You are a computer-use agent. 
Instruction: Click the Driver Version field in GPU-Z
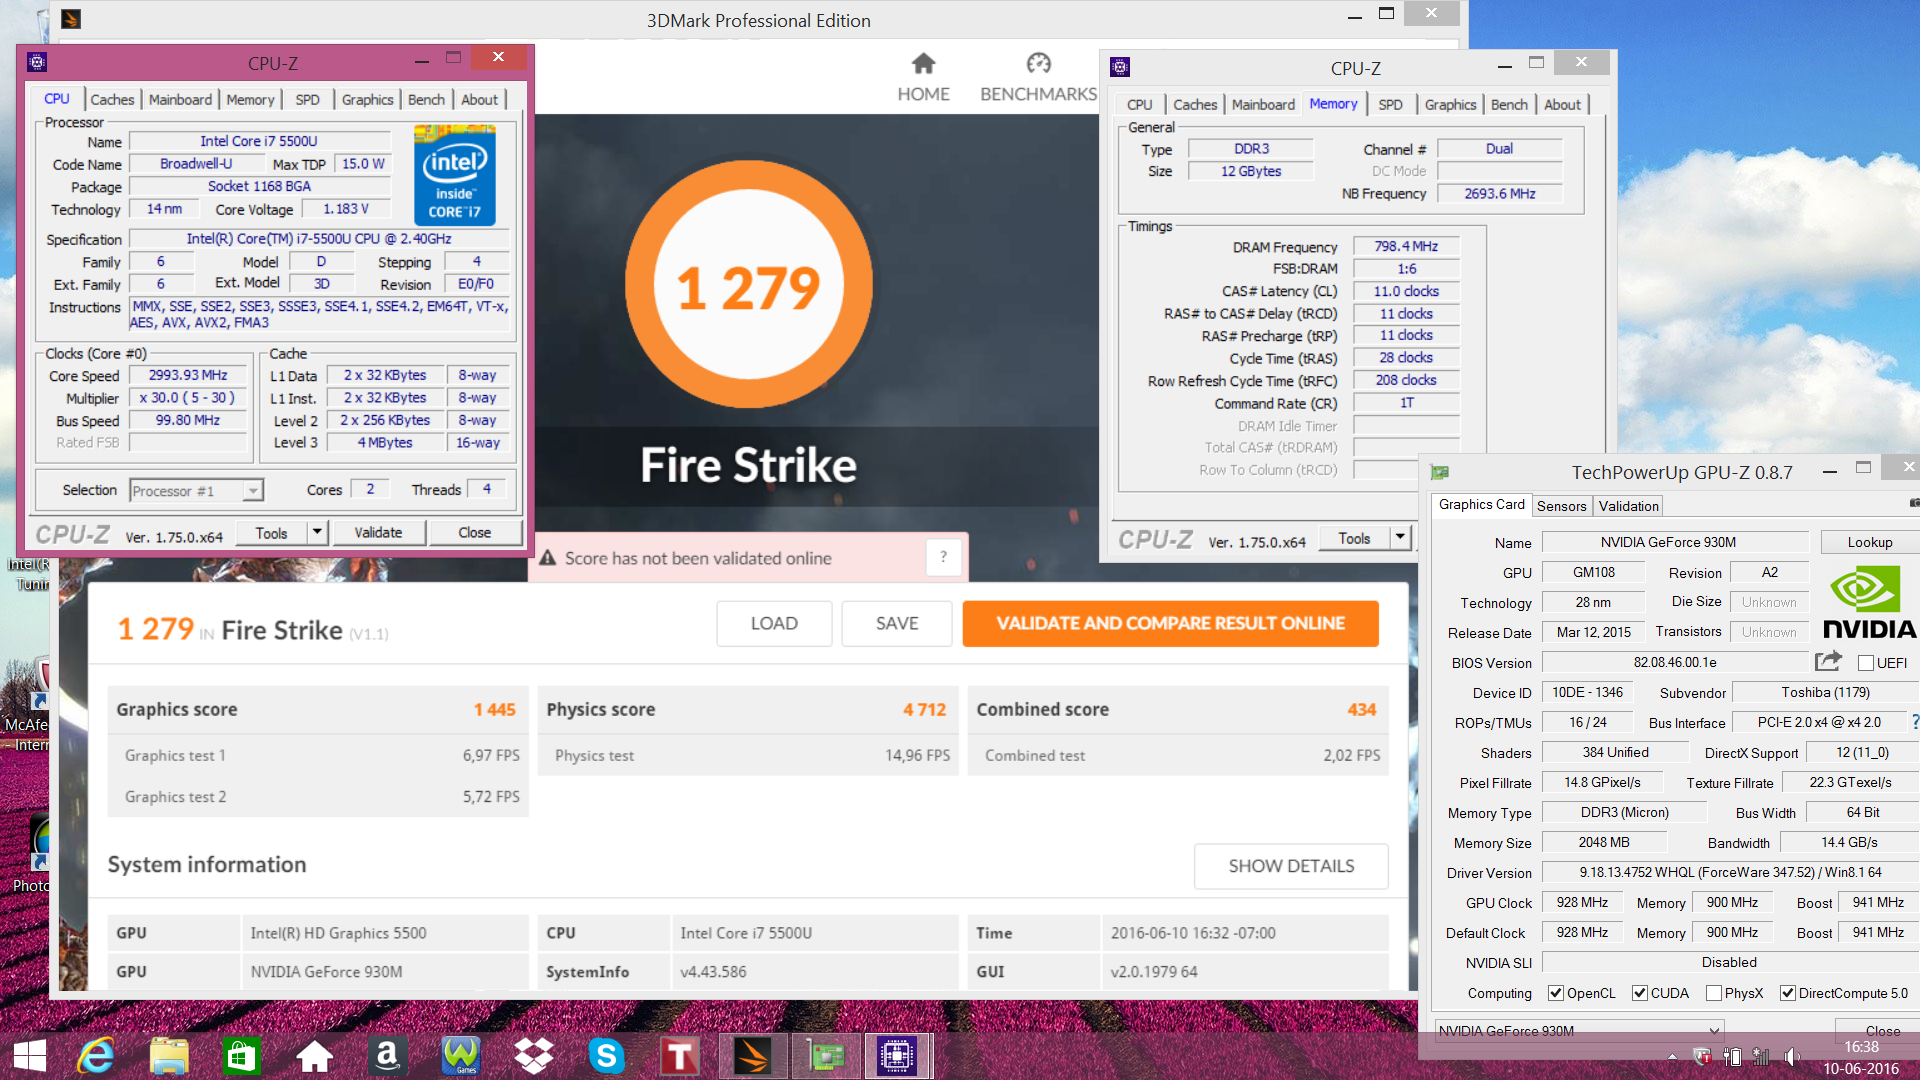point(1730,872)
